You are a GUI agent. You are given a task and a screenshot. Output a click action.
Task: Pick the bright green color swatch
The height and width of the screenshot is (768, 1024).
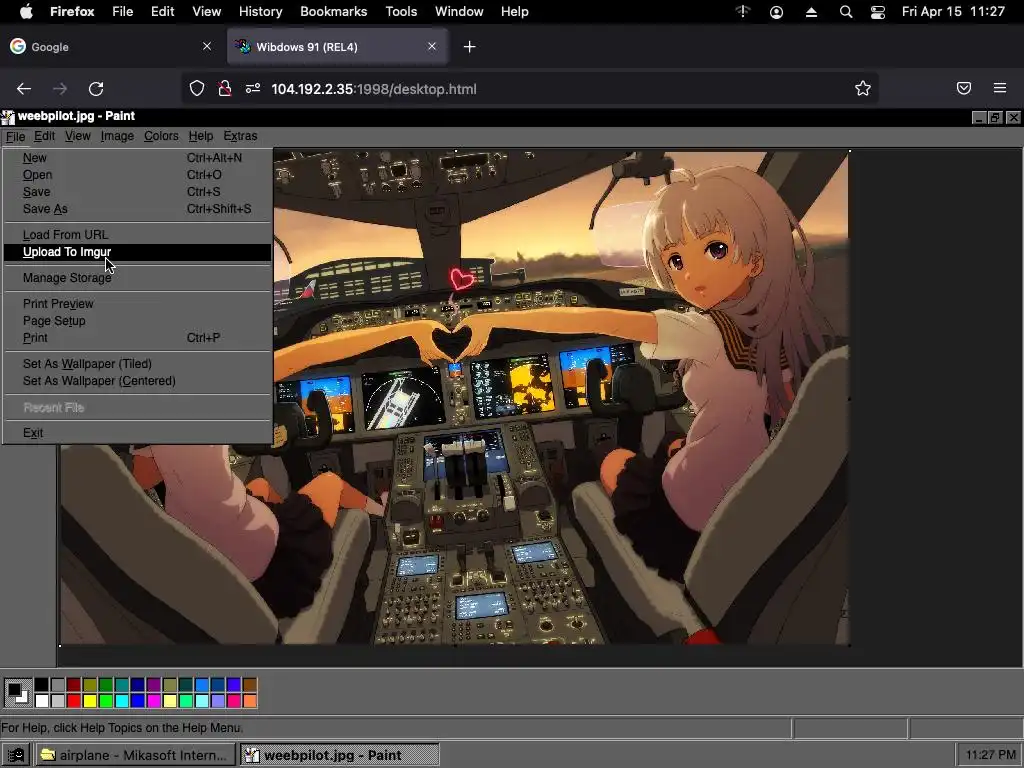[105, 701]
